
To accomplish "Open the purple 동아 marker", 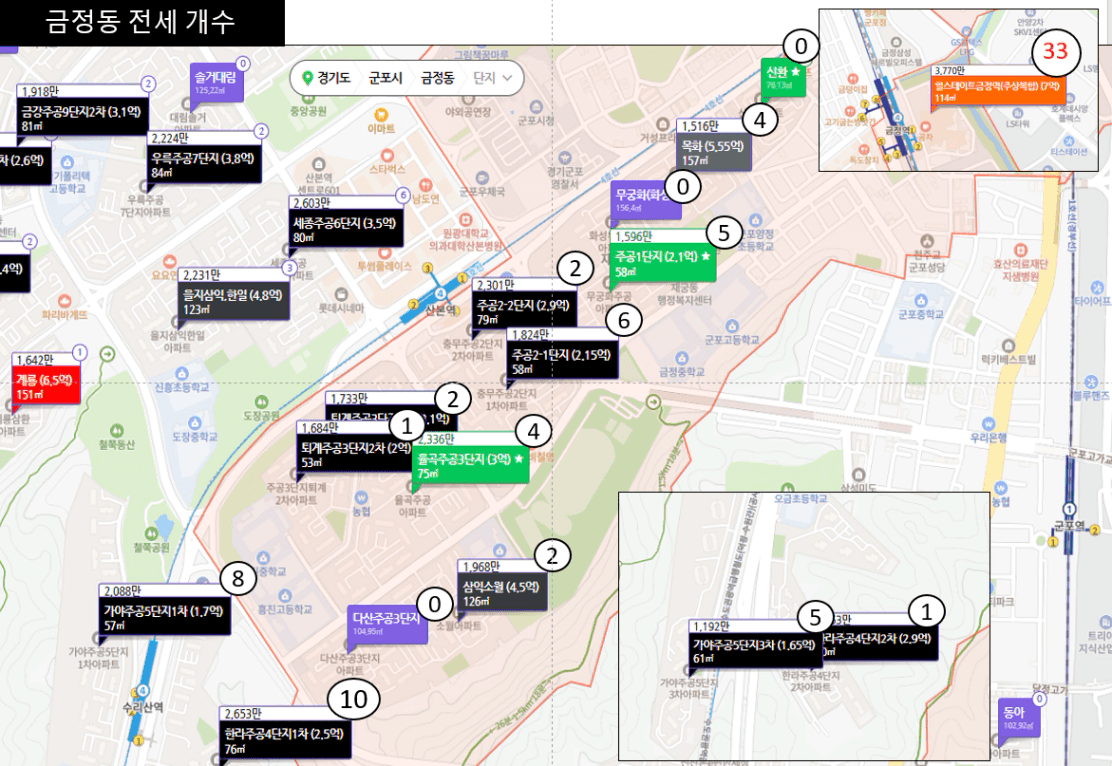I will (x=1018, y=718).
